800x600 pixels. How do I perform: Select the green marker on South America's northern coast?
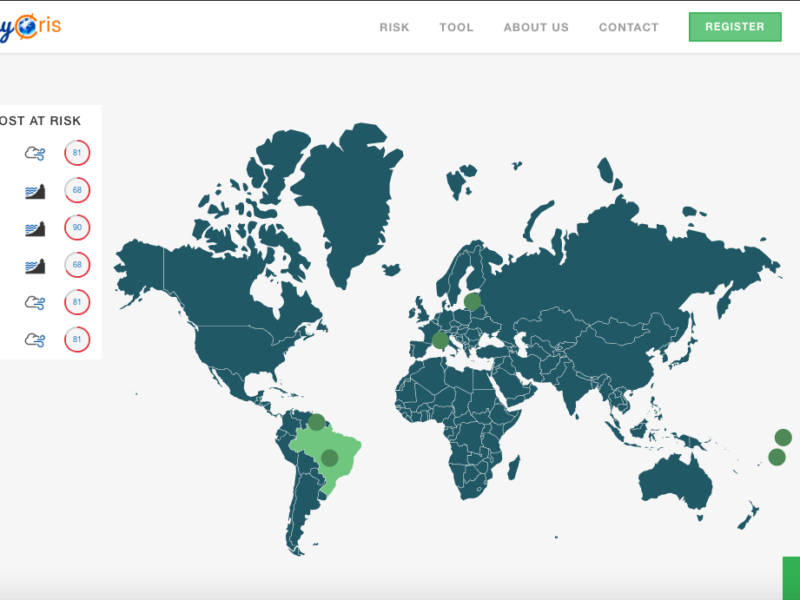[x=316, y=422]
